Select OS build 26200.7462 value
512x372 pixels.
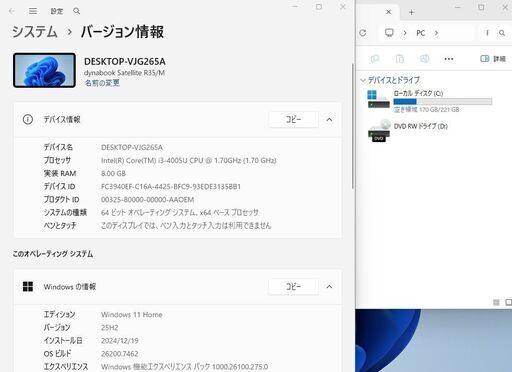120,354
